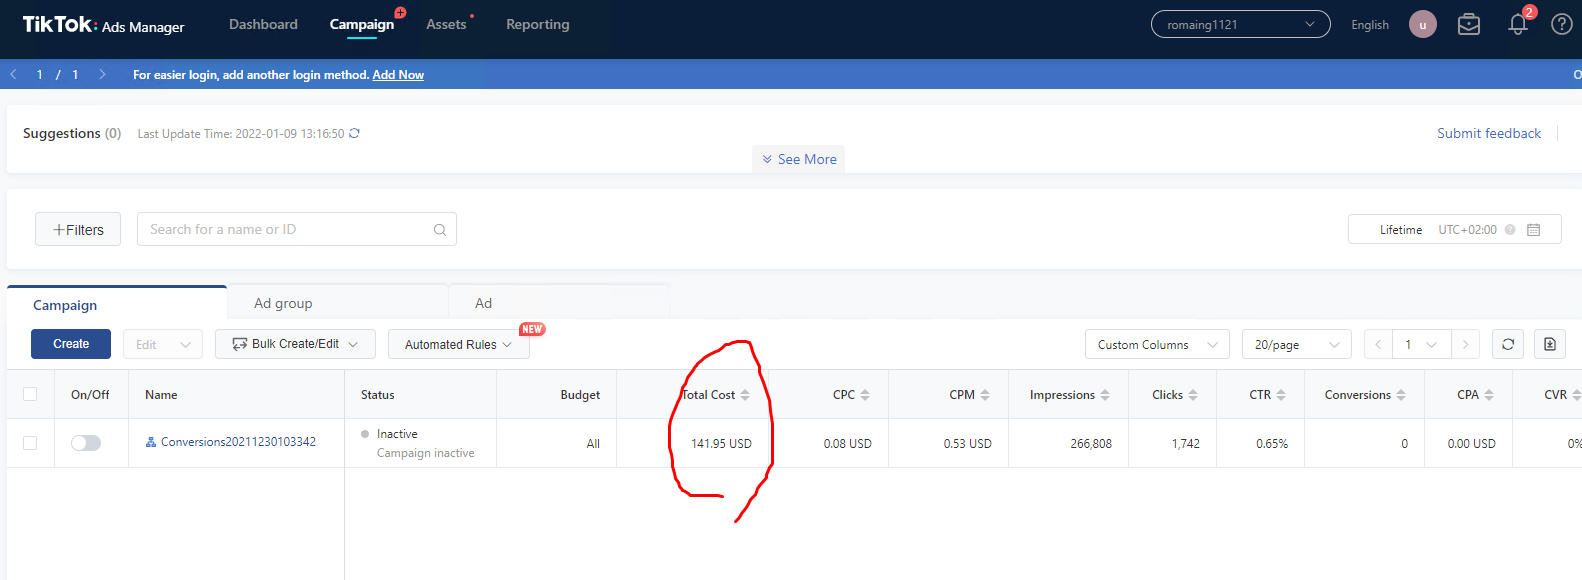Open the Bulk Create/Edit dropdown
1582x580 pixels.
295,344
